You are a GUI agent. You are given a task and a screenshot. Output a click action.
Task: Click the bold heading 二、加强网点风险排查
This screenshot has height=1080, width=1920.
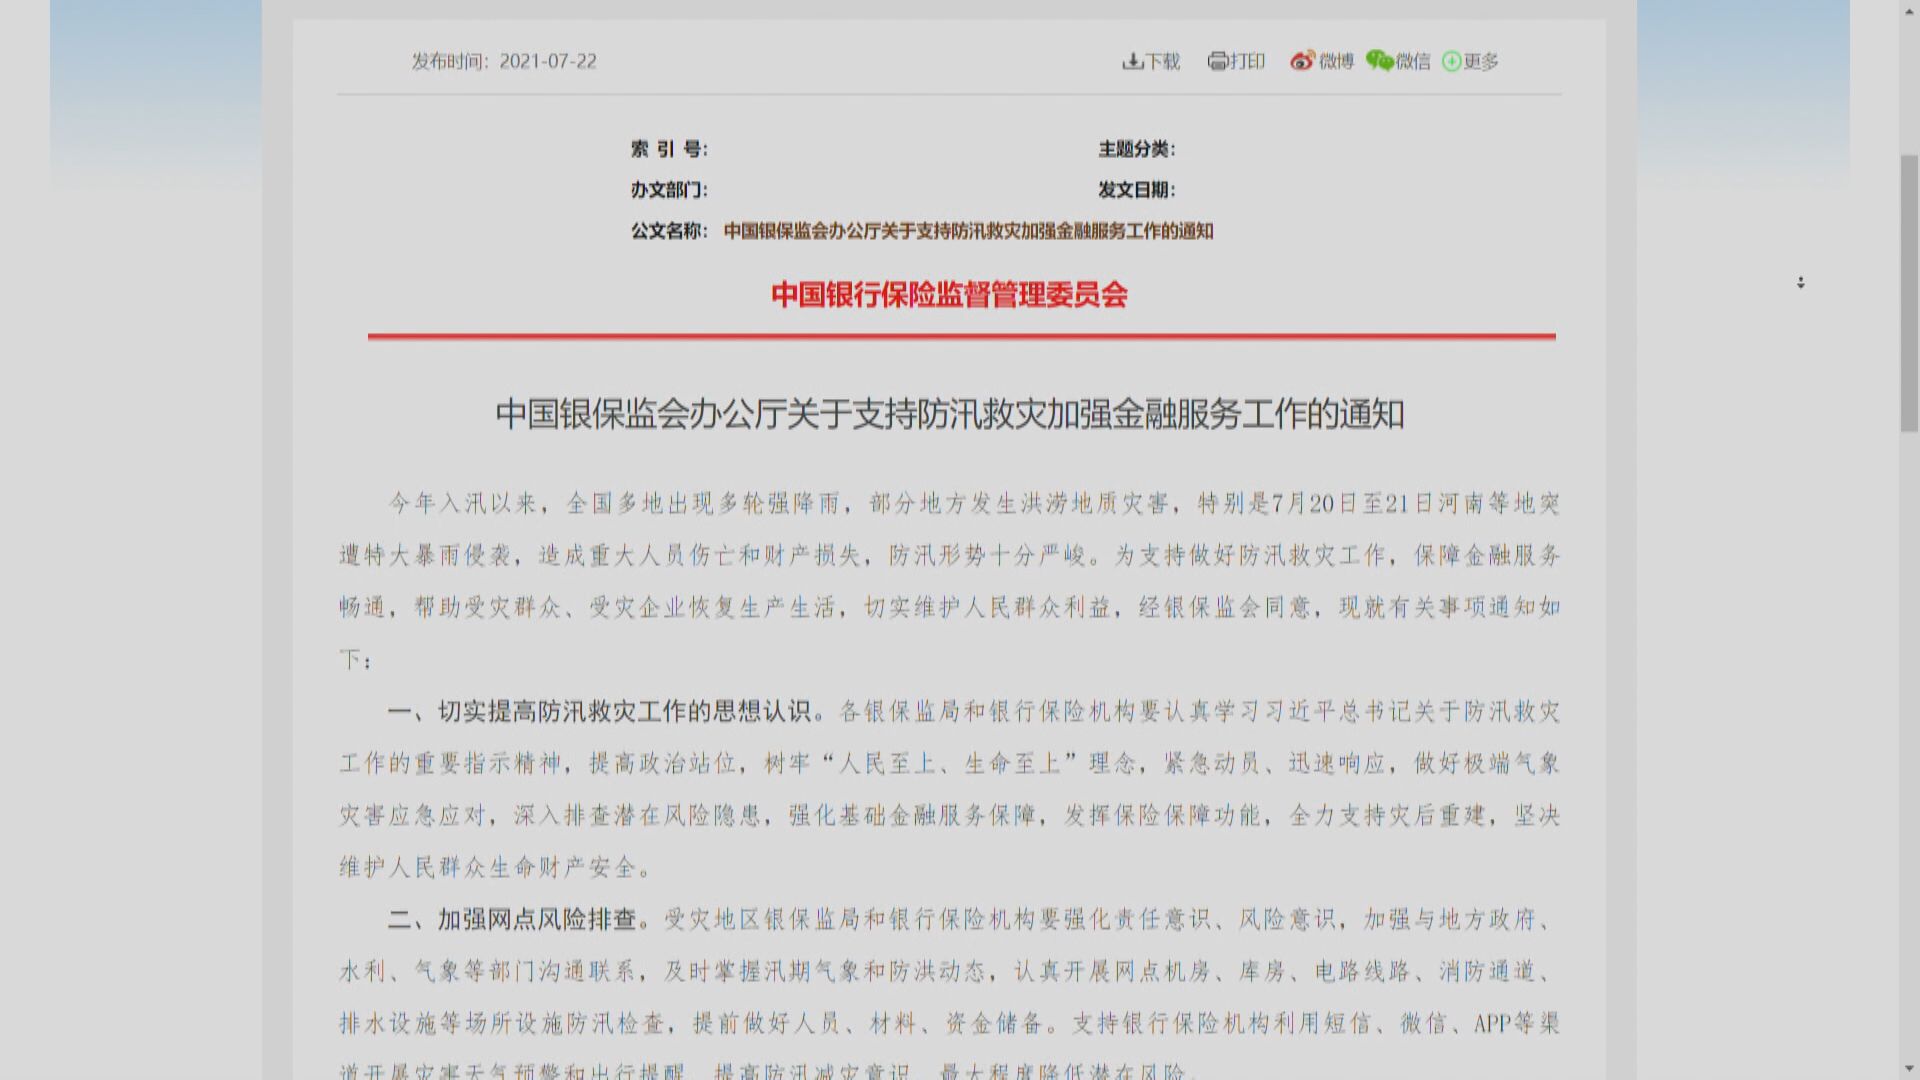(512, 920)
